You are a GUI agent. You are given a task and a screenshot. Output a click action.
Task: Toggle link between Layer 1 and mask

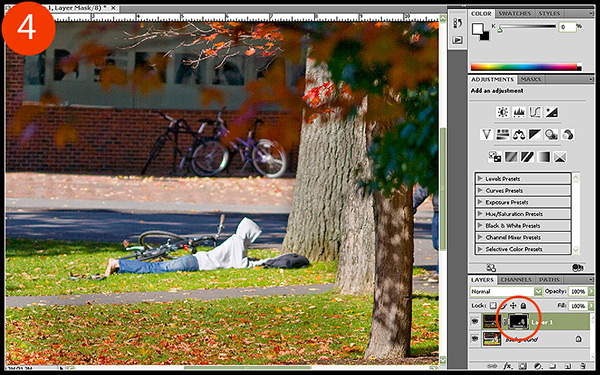pos(505,322)
